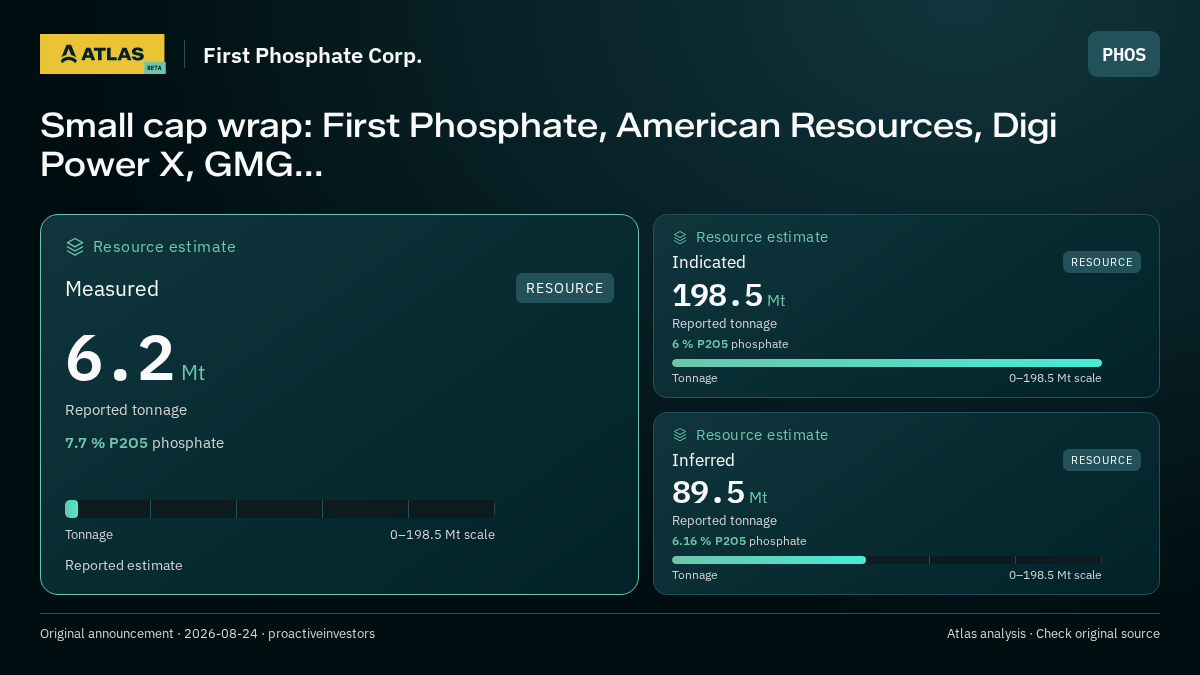Screen dimensions: 1200x675
Task: Click the 0–198.5 Mt scale label in the Measured card
Action: click(442, 535)
